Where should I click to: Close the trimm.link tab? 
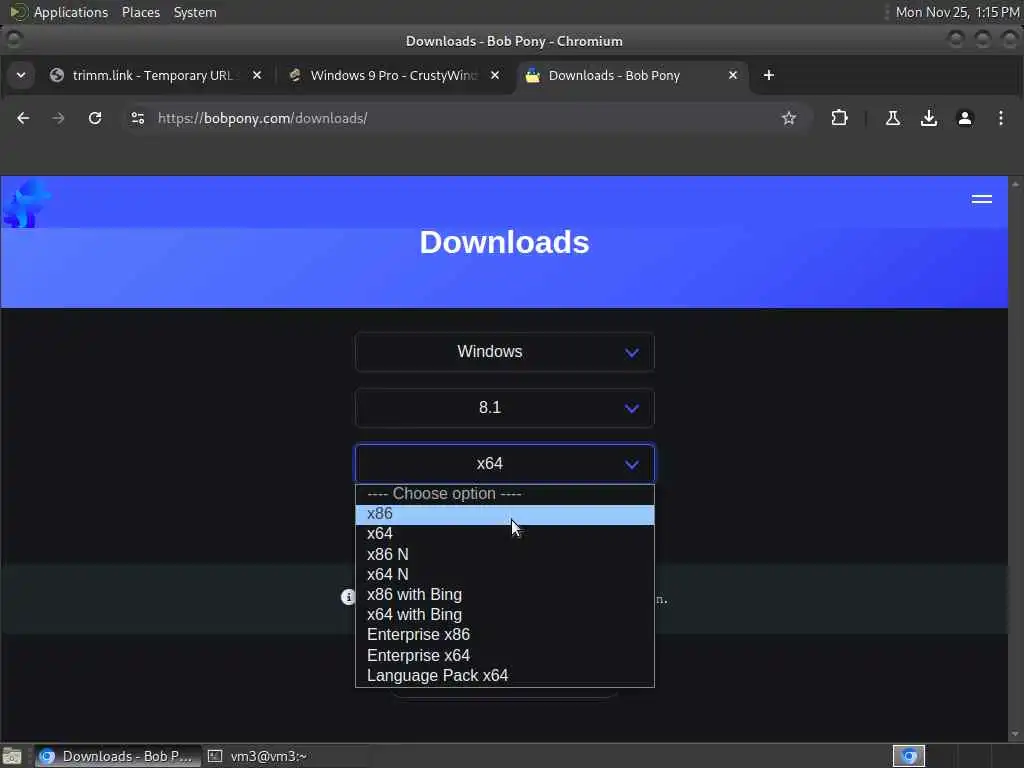click(x=257, y=75)
